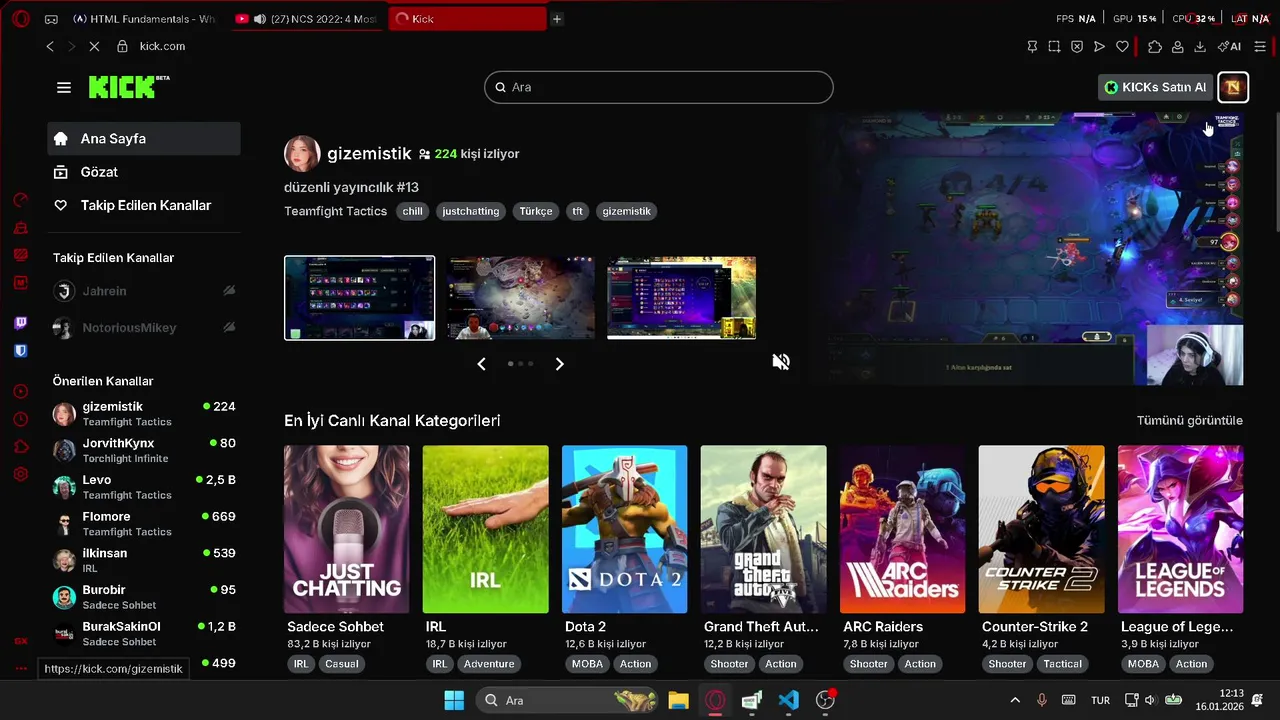The image size is (1280, 720).
Task: Take a snapshot with the toolbar capture icon
Action: 1054,46
